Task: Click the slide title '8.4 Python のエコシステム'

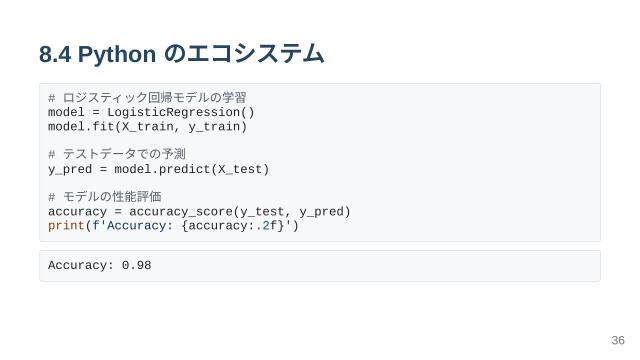Action: (x=182, y=54)
